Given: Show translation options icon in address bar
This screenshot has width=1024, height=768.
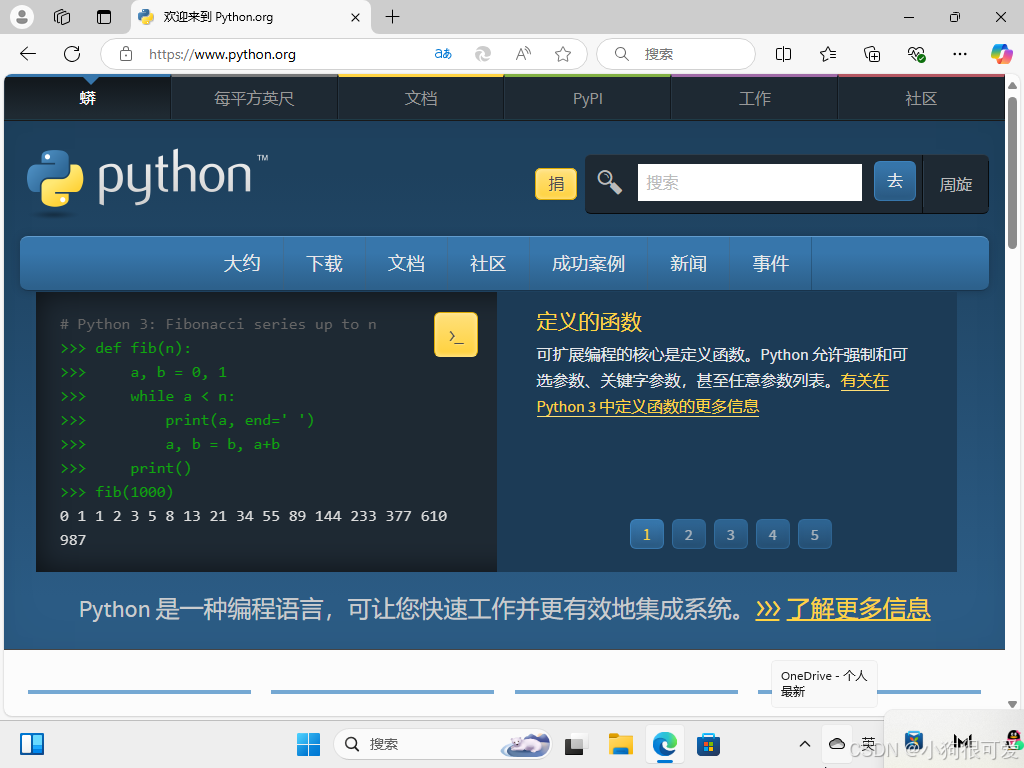Looking at the screenshot, I should (443, 54).
